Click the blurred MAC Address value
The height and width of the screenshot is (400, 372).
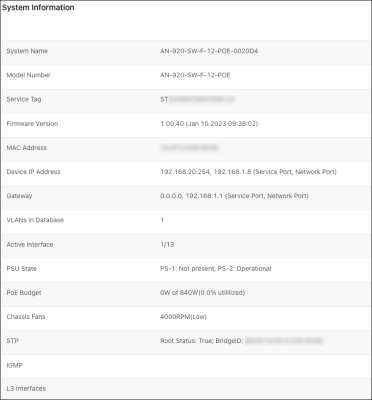coord(189,148)
